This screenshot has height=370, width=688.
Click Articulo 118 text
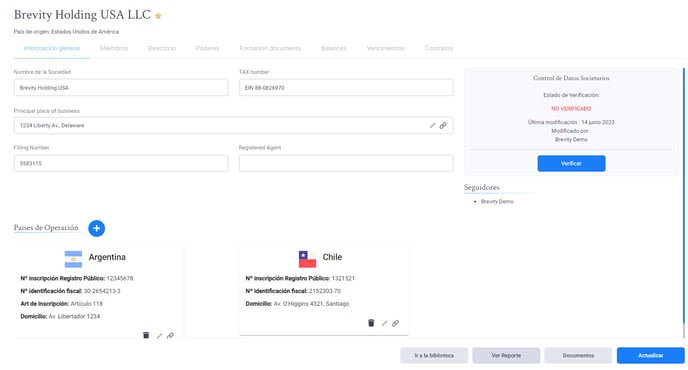point(86,304)
